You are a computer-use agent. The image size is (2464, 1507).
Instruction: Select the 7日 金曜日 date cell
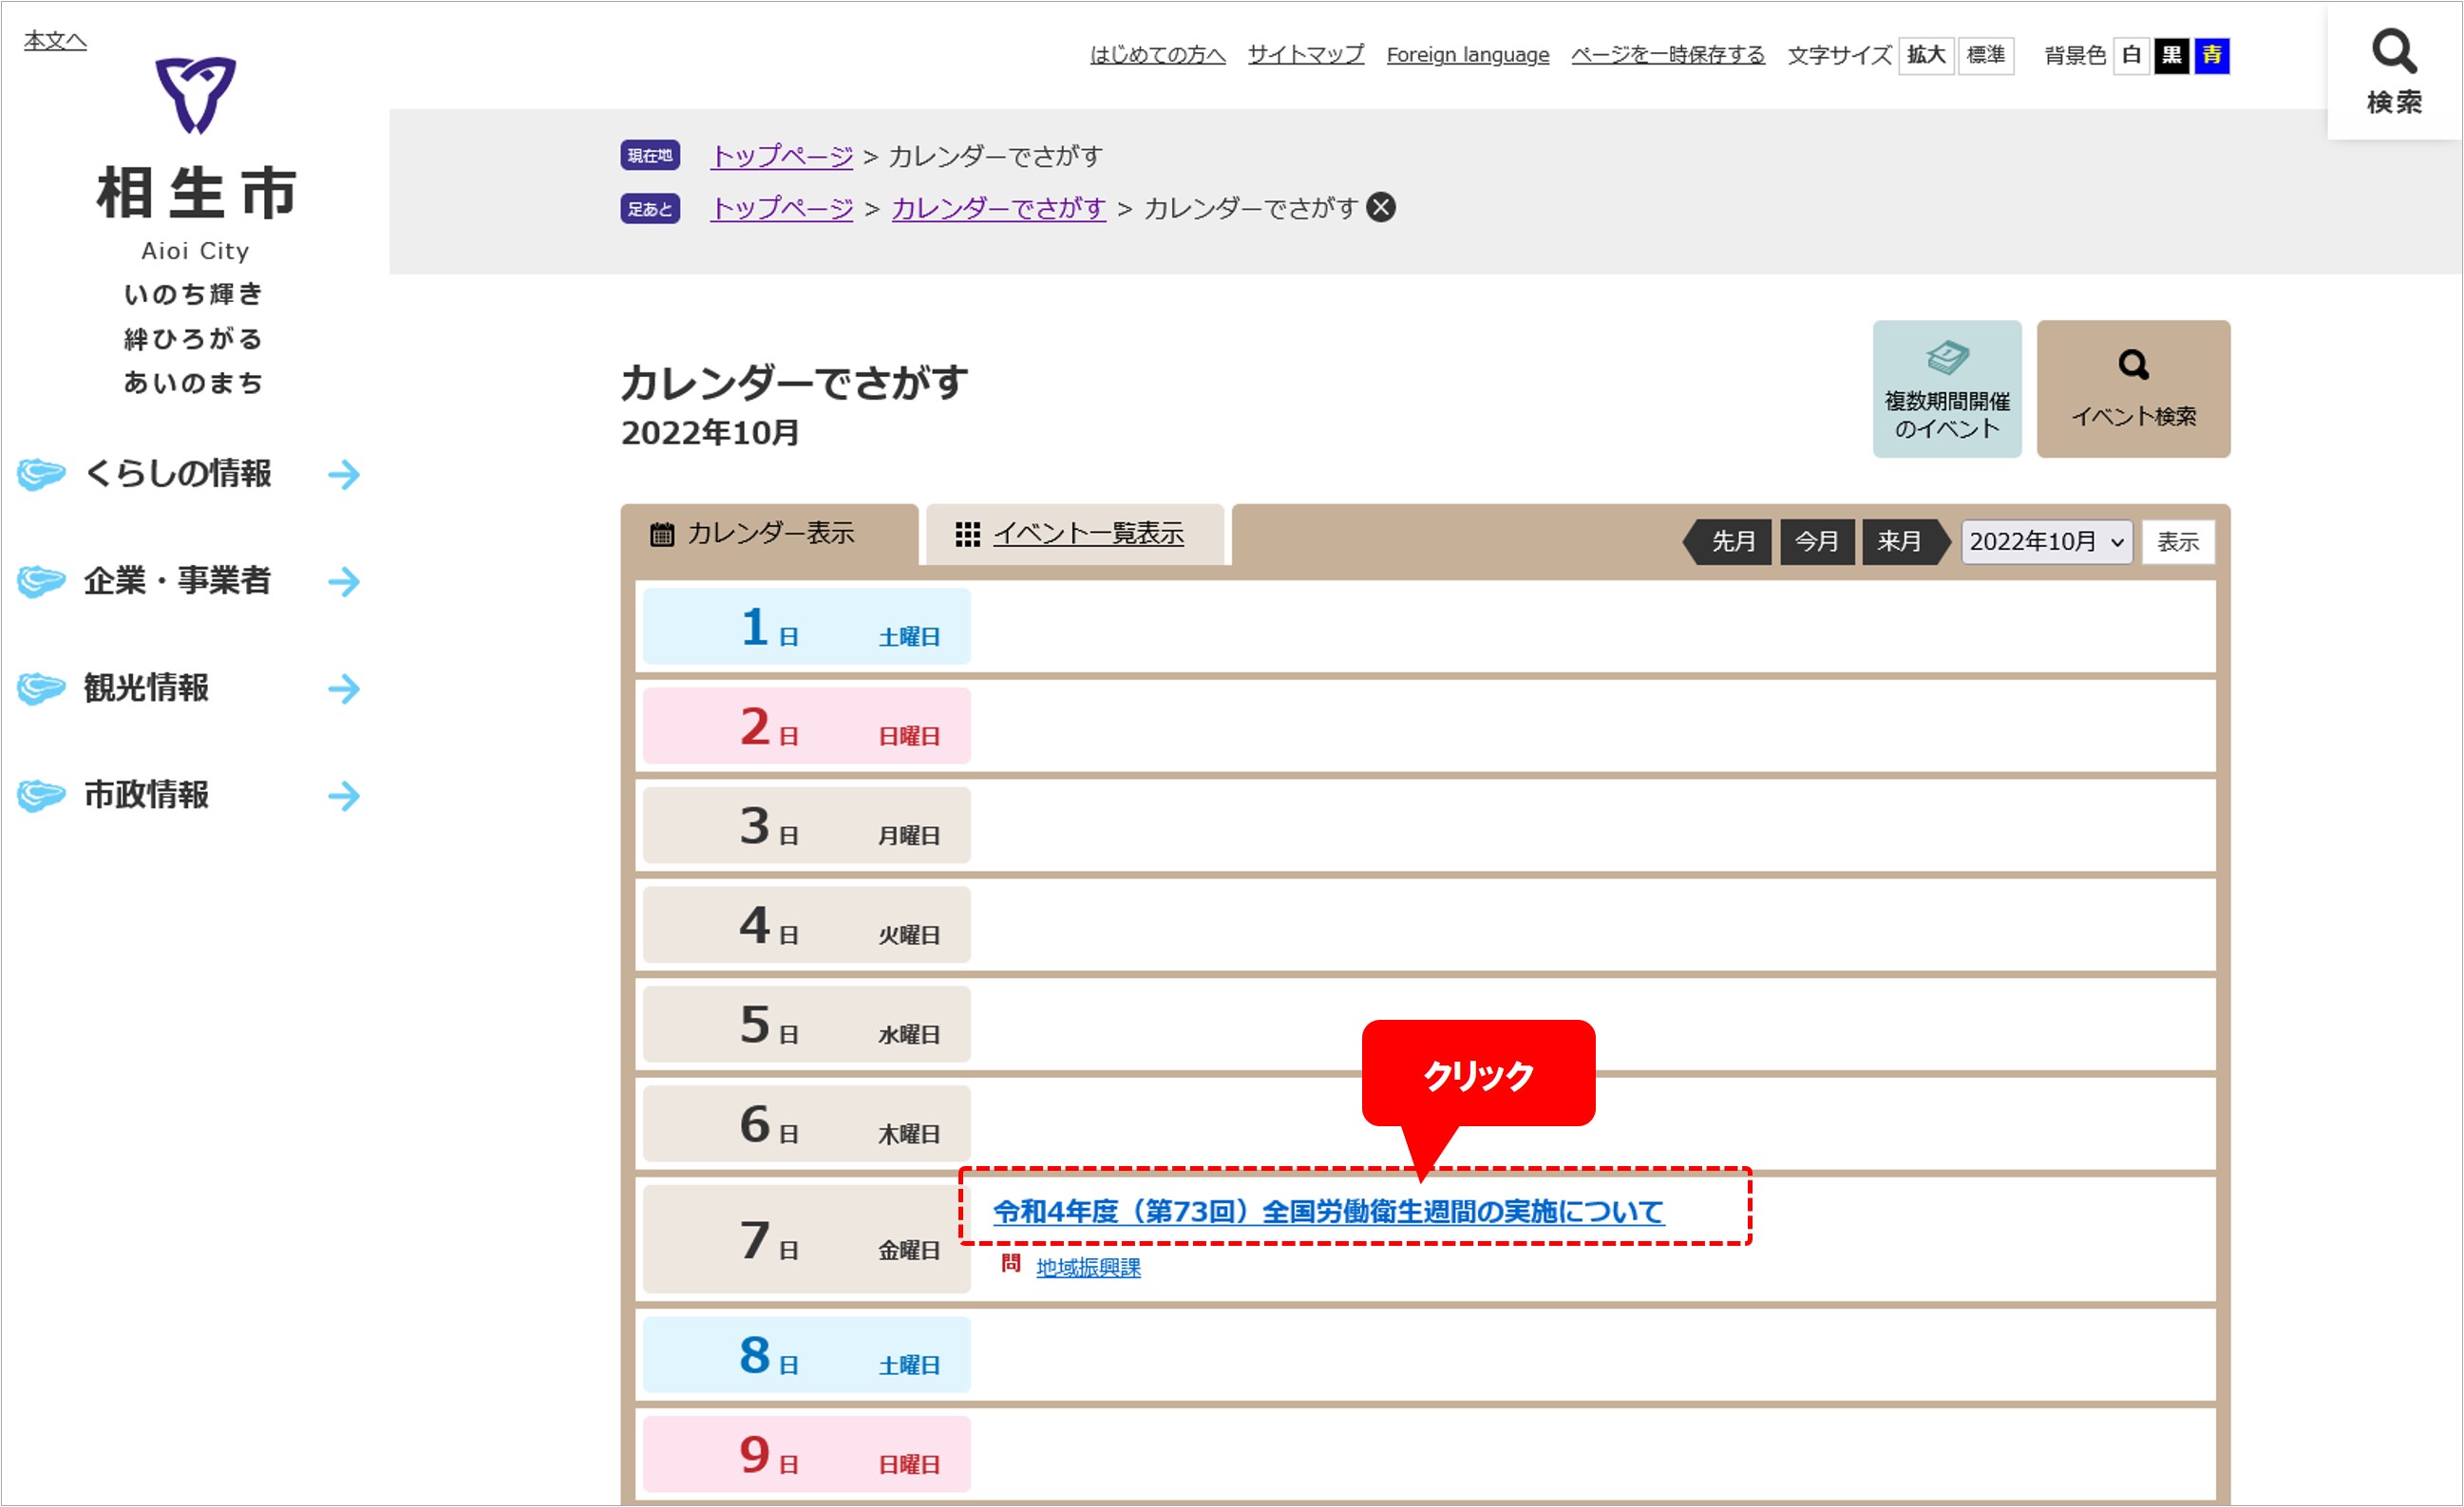click(x=806, y=1240)
